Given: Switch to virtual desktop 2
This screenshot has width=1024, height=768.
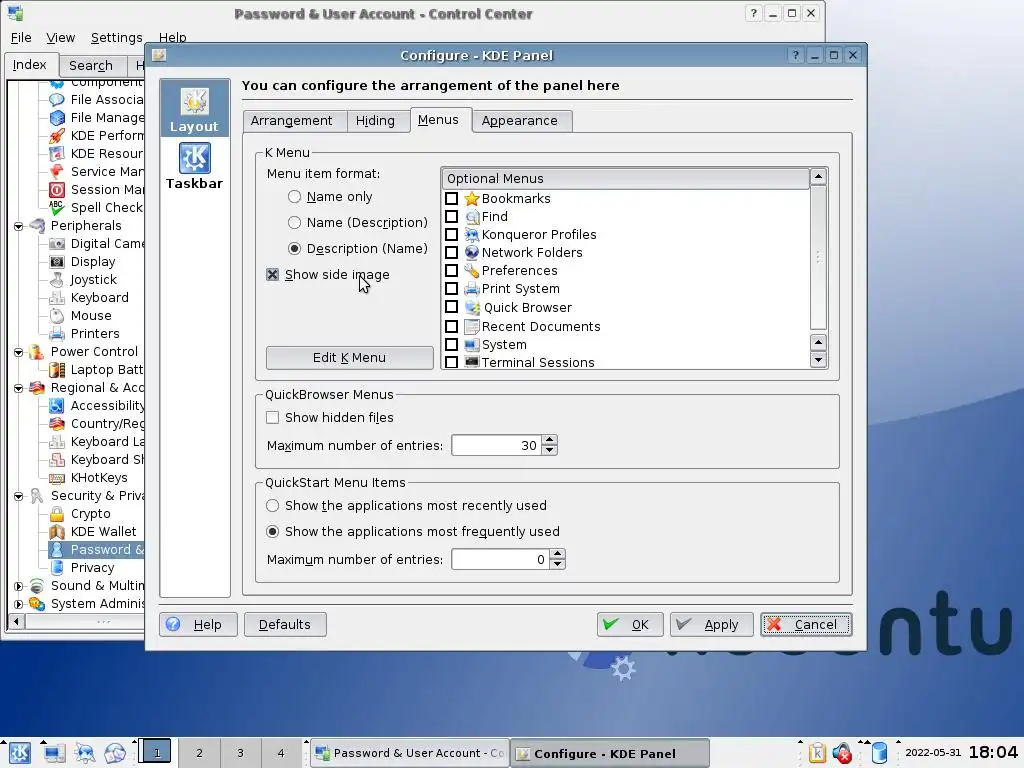Looking at the screenshot, I should tap(199, 753).
